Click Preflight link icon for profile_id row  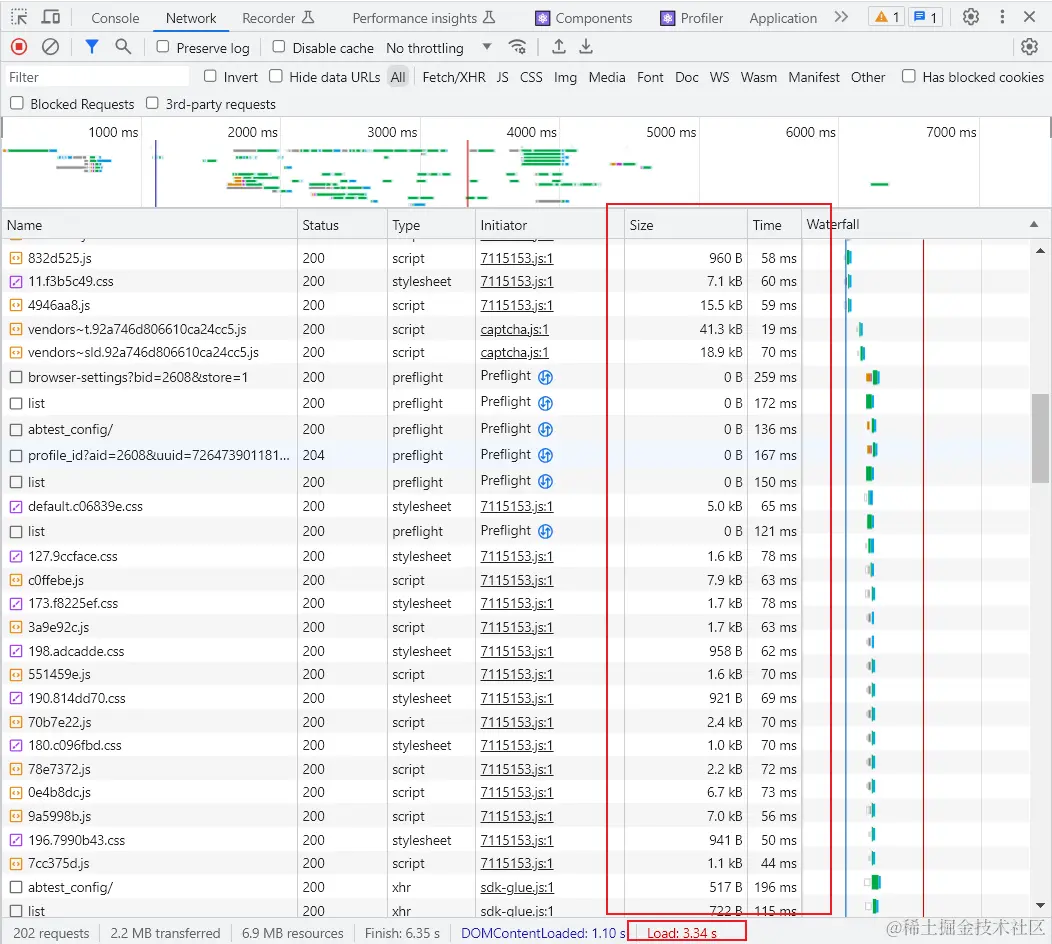tap(545, 456)
